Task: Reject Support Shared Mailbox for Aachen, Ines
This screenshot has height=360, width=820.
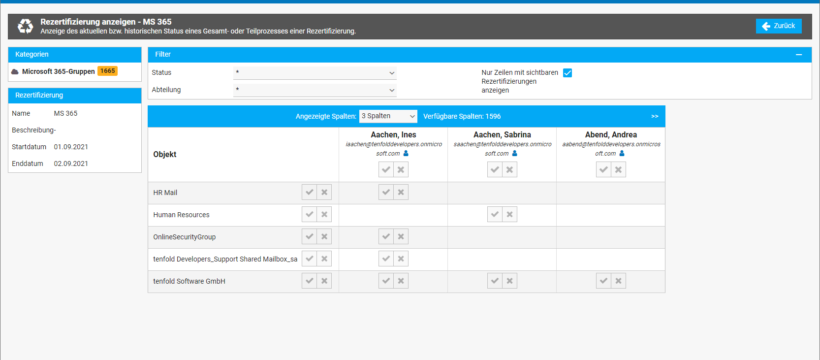Action: pyautogui.click(x=401, y=259)
